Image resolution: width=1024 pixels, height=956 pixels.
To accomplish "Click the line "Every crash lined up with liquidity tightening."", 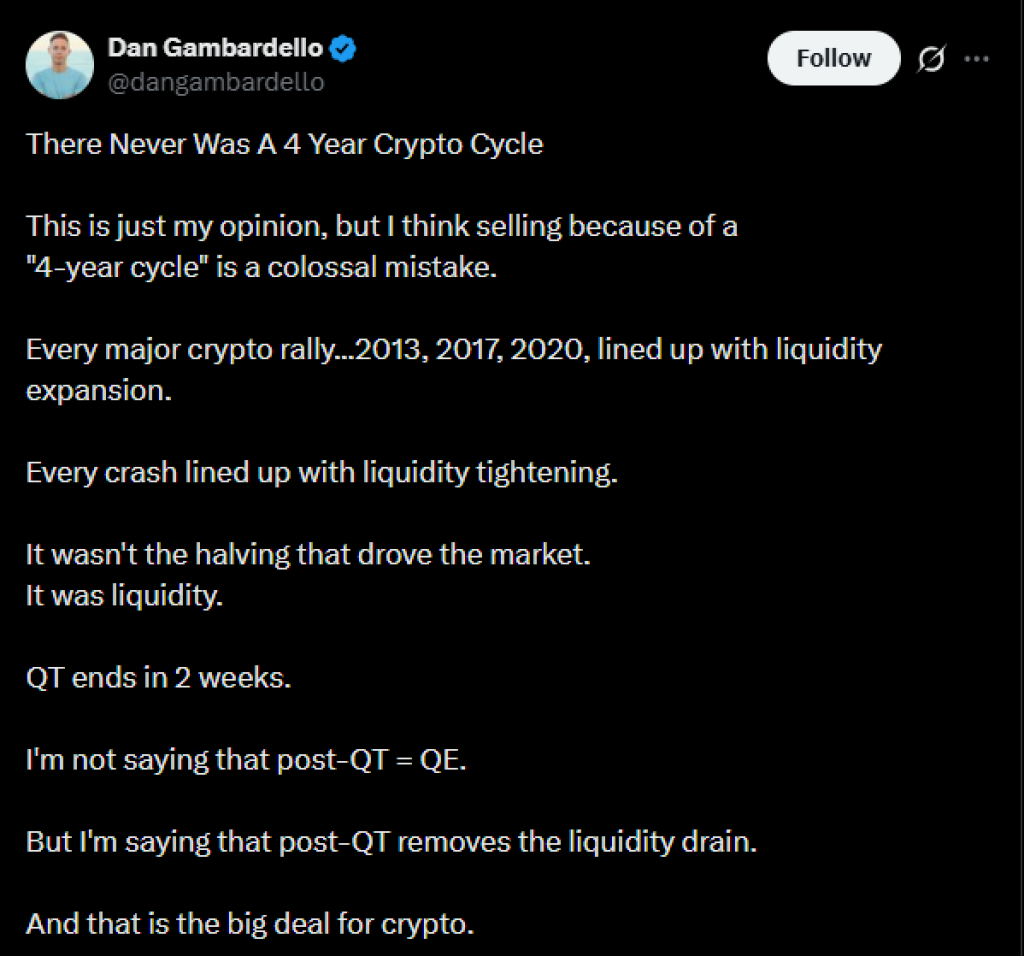I will coord(322,472).
